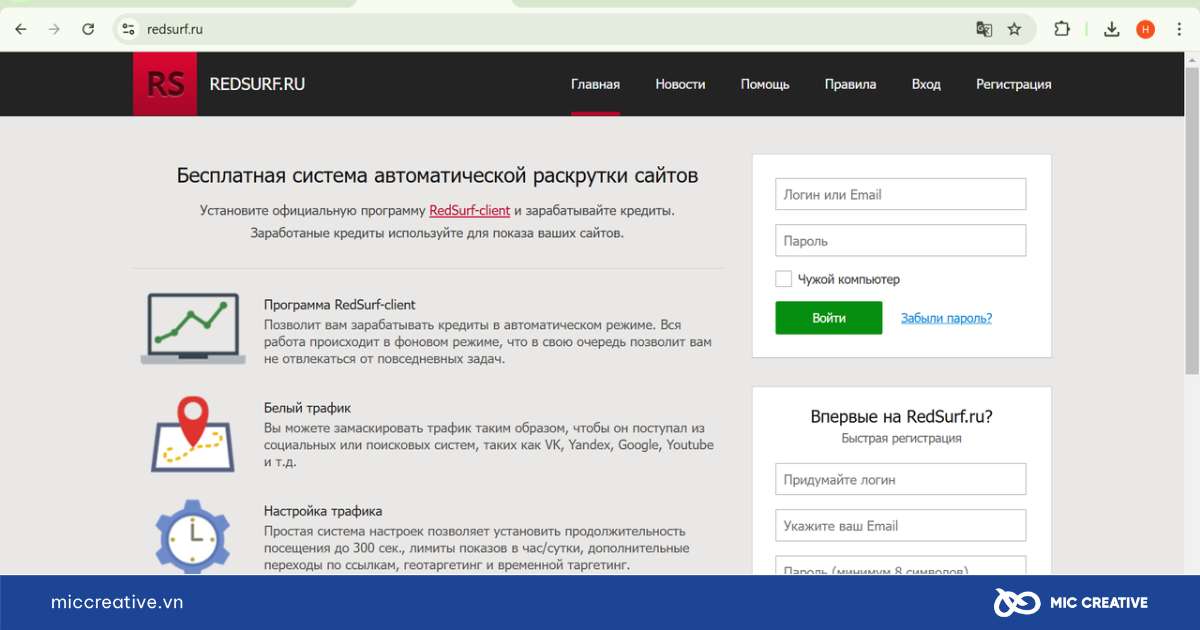Bookmark this page with the star icon
Screen dimensions: 1200x630
pyautogui.click(x=1014, y=29)
